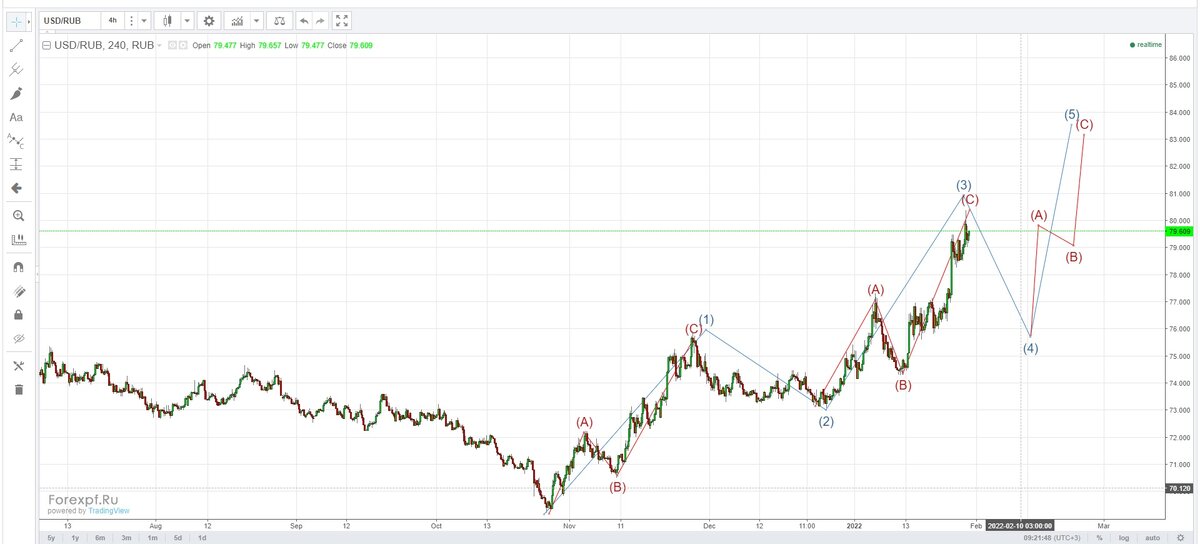The image size is (1200, 544).
Task: Select the prediction and measurement tool
Action: 16,165
